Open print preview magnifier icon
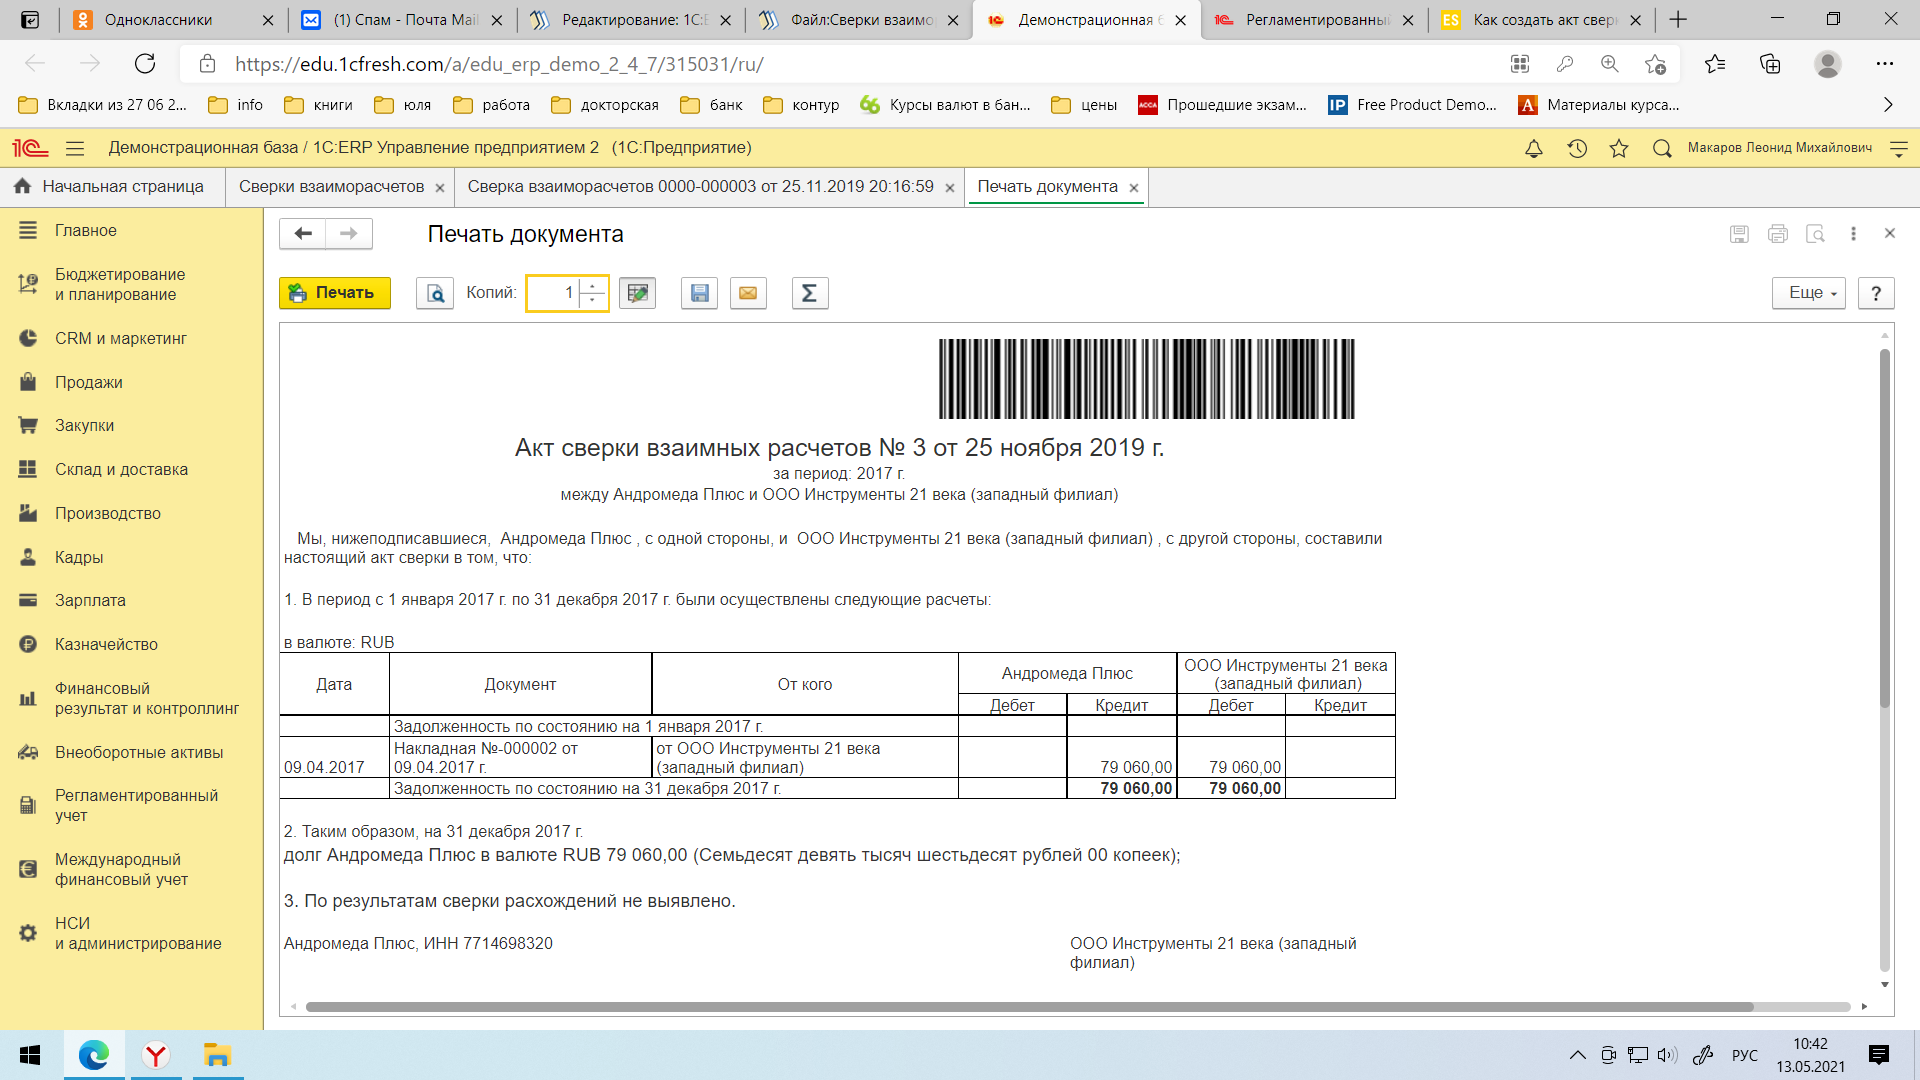1920x1080 pixels. (x=435, y=293)
